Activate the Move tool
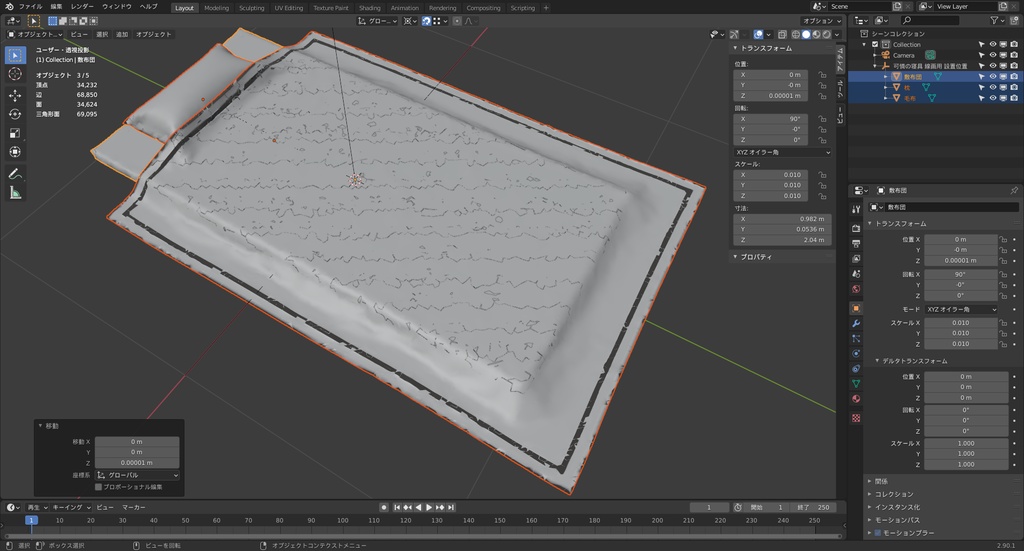 coord(15,95)
